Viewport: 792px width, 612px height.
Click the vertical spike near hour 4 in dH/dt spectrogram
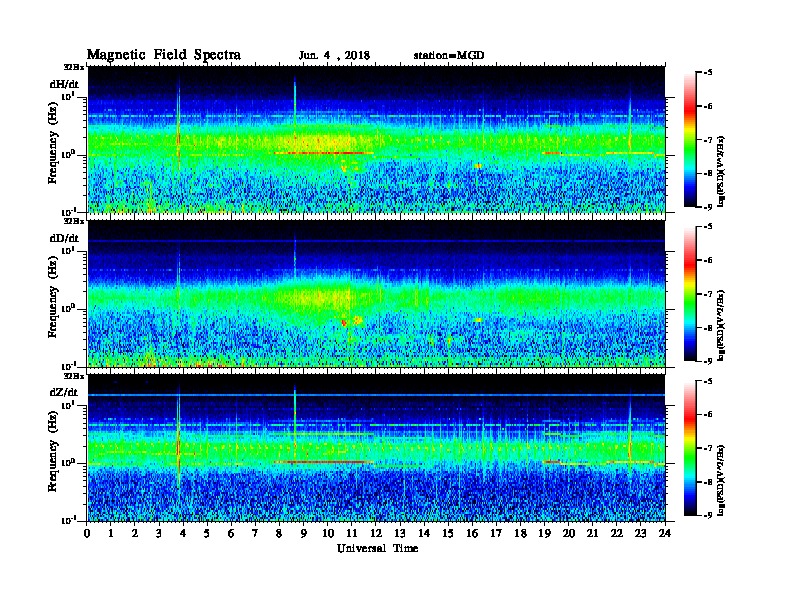tap(178, 126)
